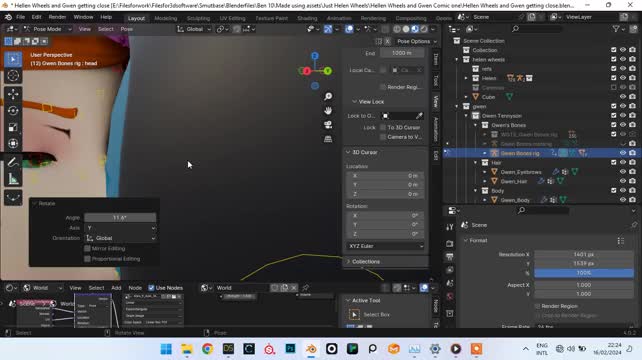Open Photoshop from the taskbar

[x=290, y=349]
